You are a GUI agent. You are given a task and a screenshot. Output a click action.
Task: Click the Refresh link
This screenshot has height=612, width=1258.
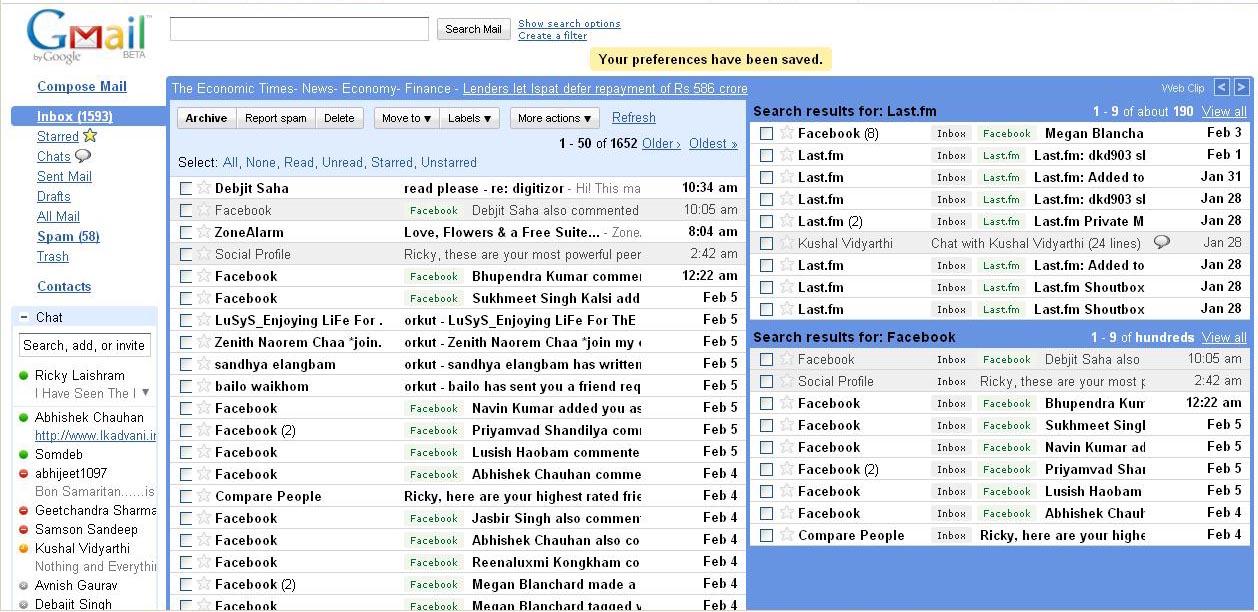(x=634, y=117)
